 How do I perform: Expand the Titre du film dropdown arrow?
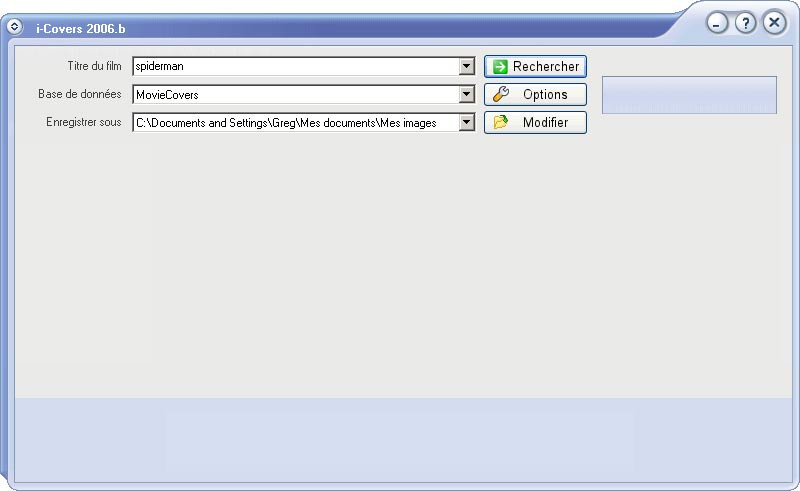[466, 66]
